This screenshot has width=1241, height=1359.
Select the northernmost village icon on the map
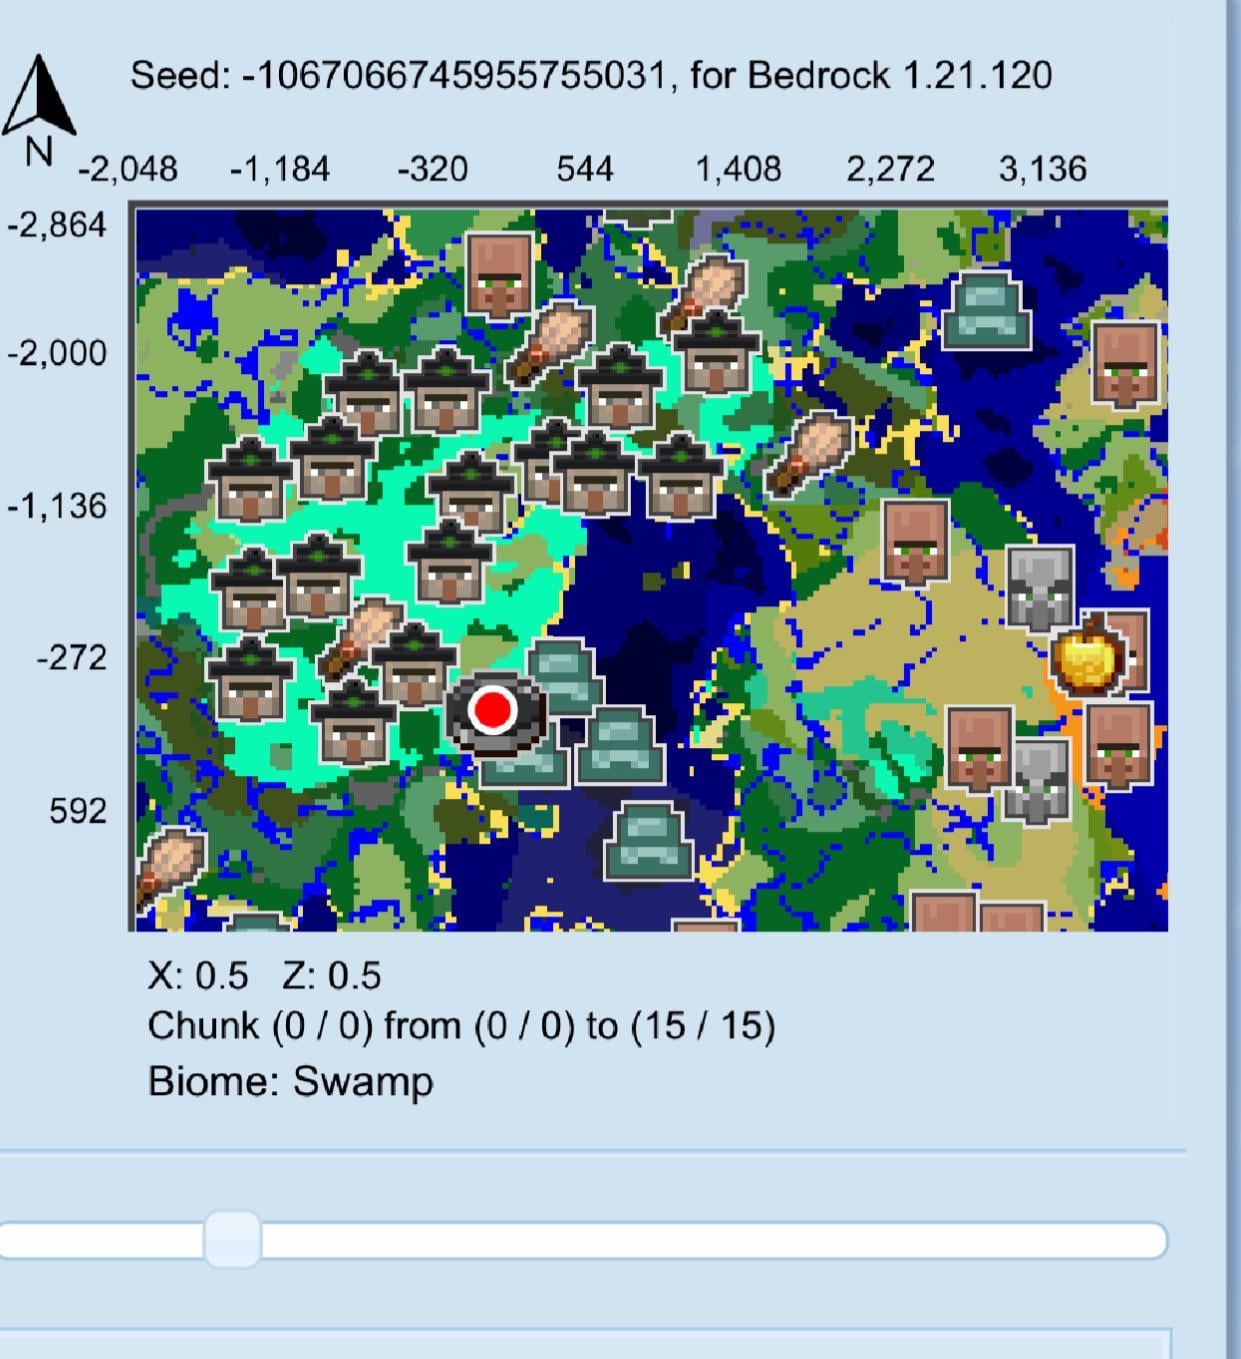click(x=499, y=274)
